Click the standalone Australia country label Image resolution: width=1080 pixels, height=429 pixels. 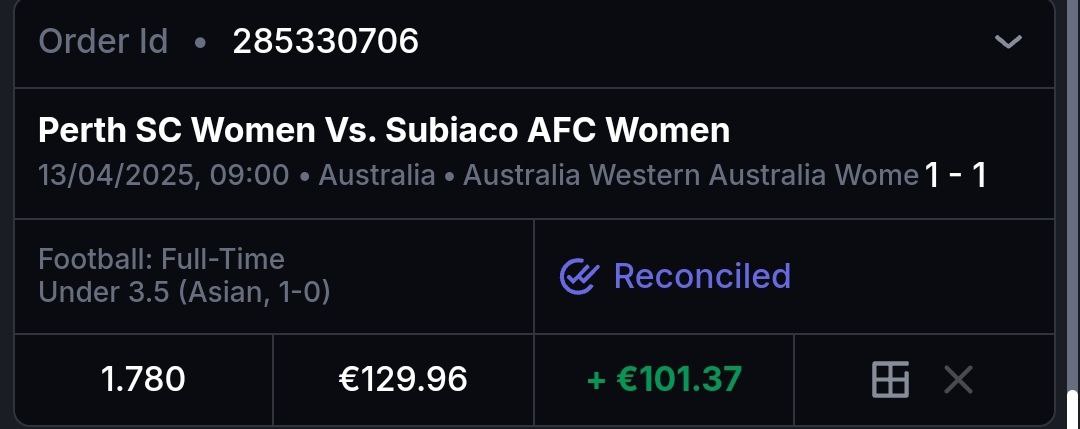click(377, 176)
